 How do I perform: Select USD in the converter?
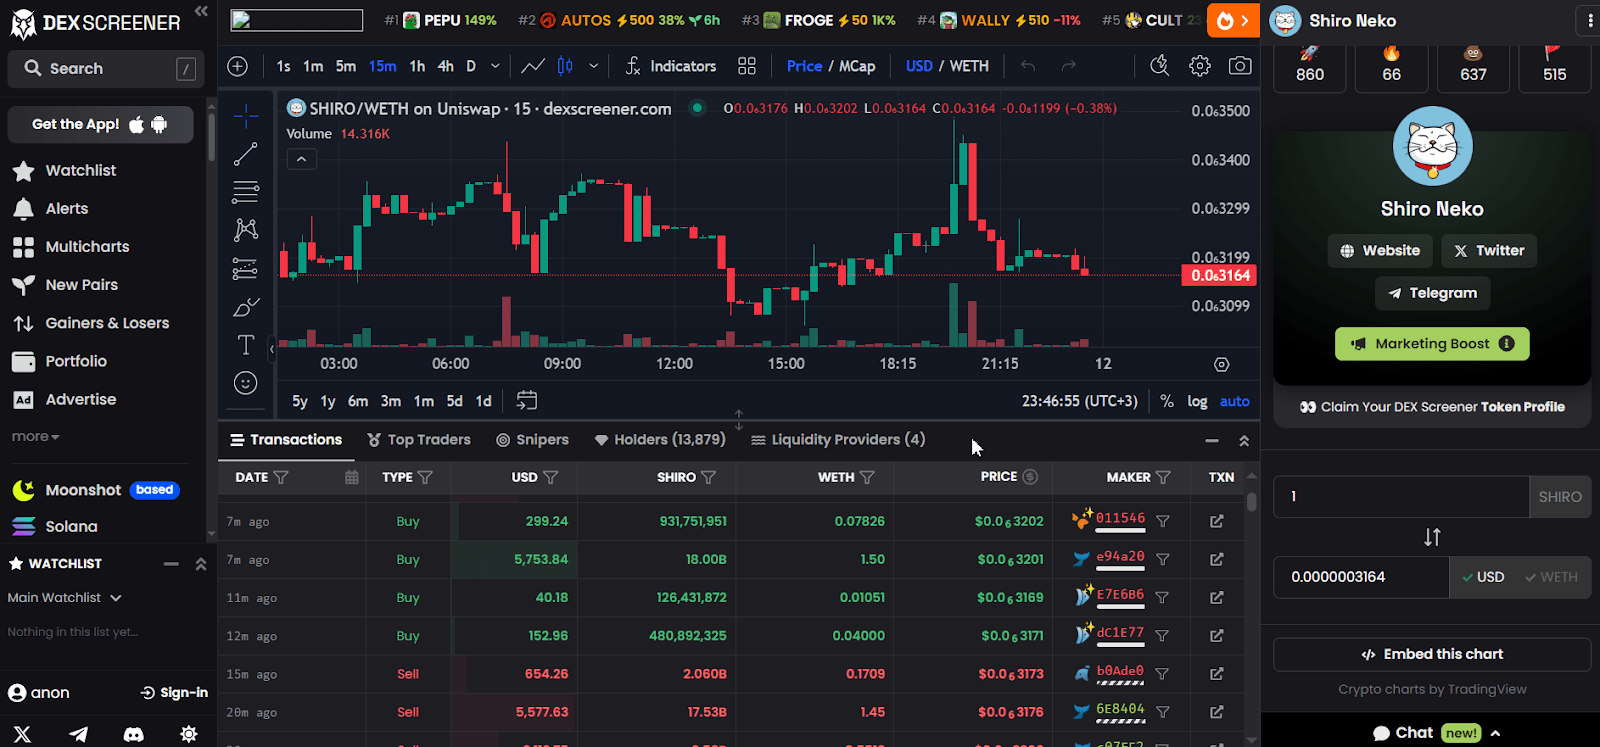[x=1484, y=577]
